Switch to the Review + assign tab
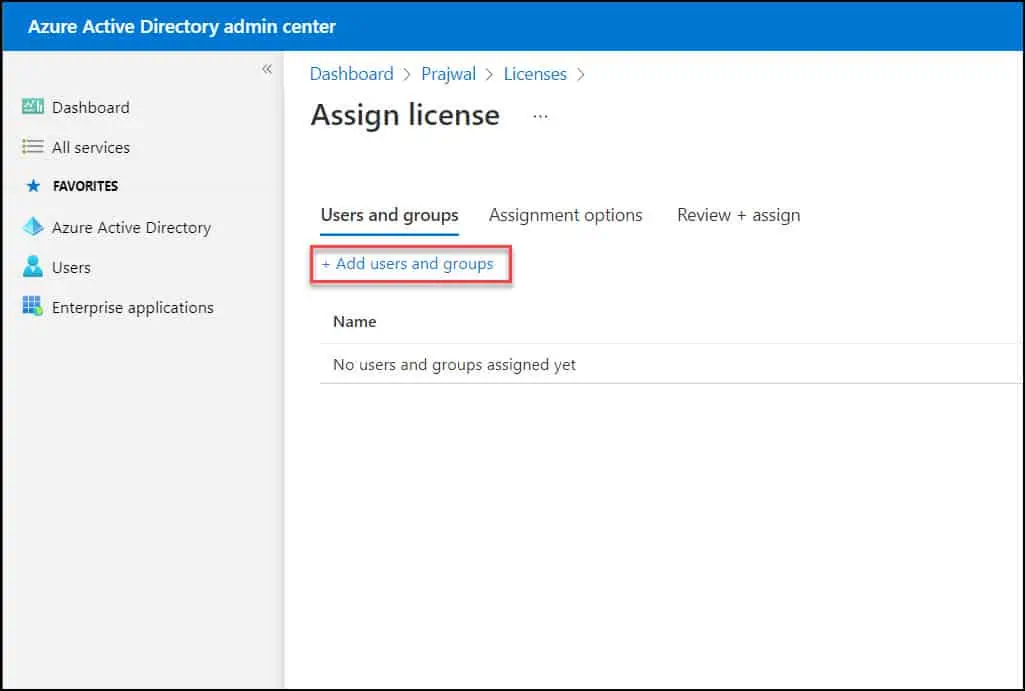 739,216
